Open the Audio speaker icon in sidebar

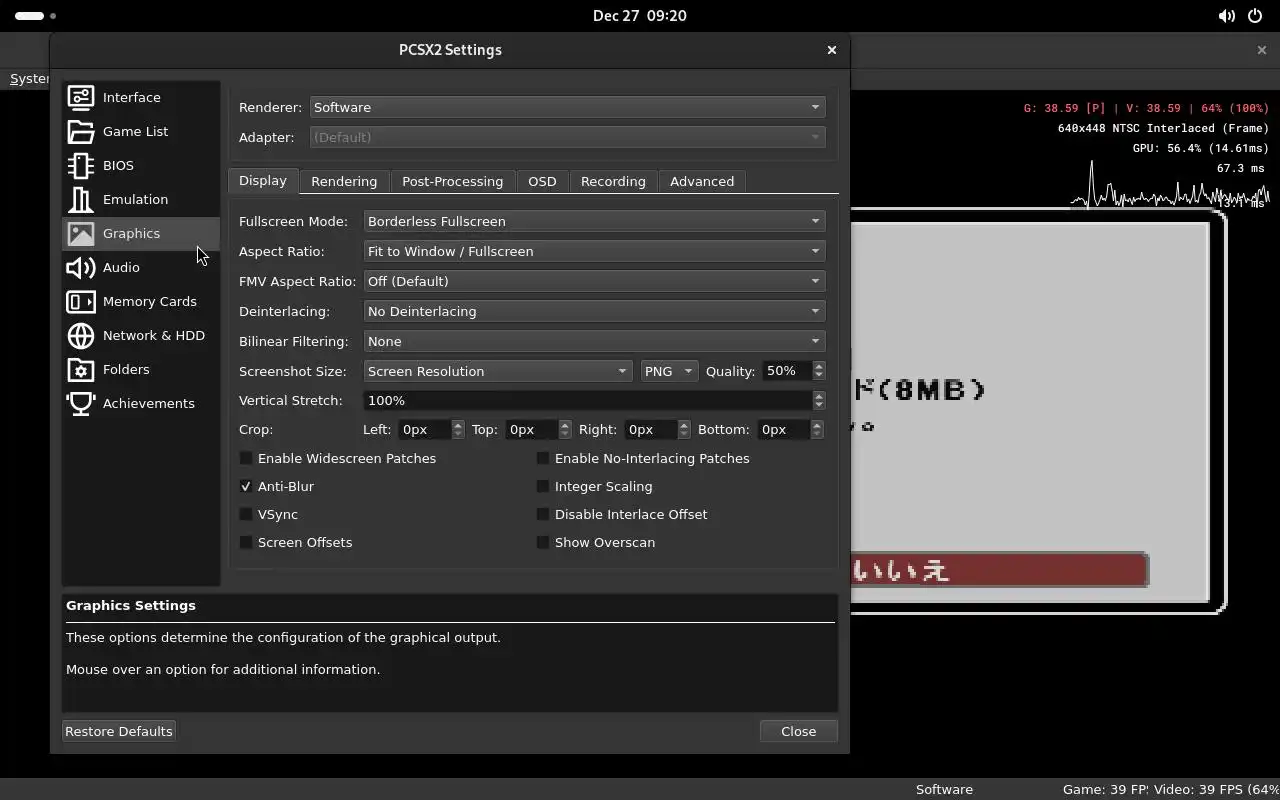click(x=81, y=267)
